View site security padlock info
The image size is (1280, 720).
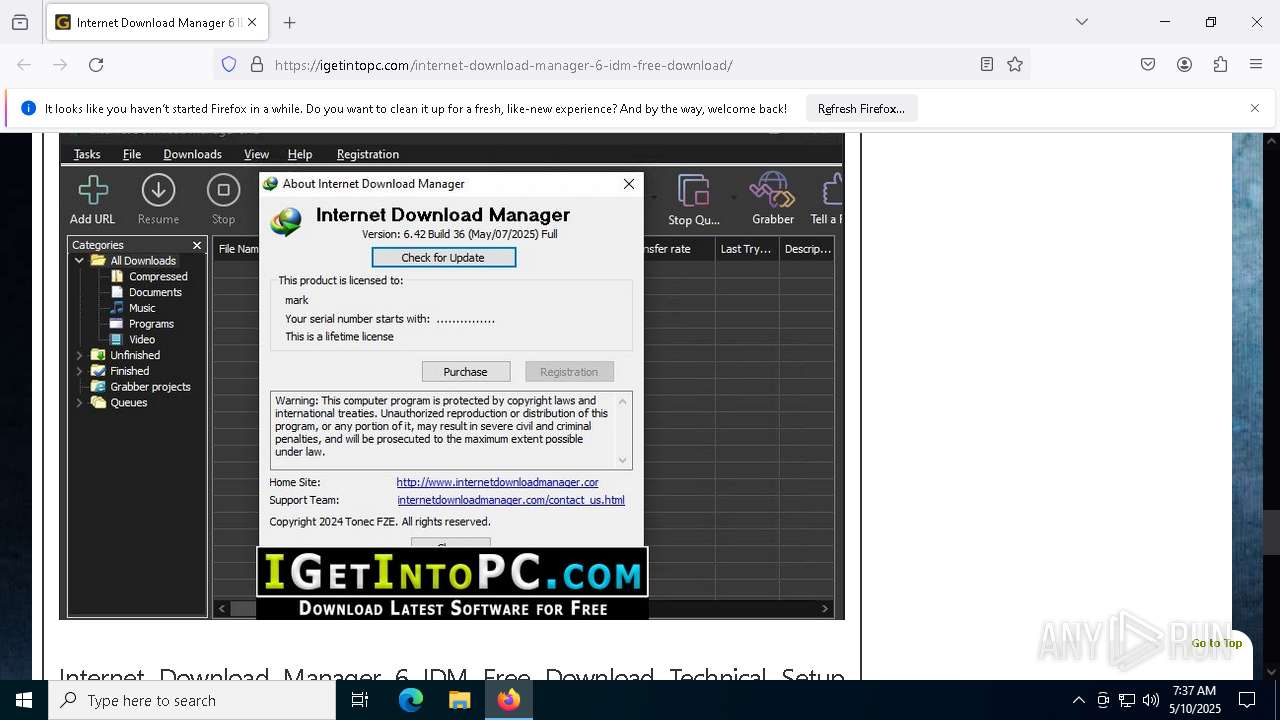pos(257,65)
